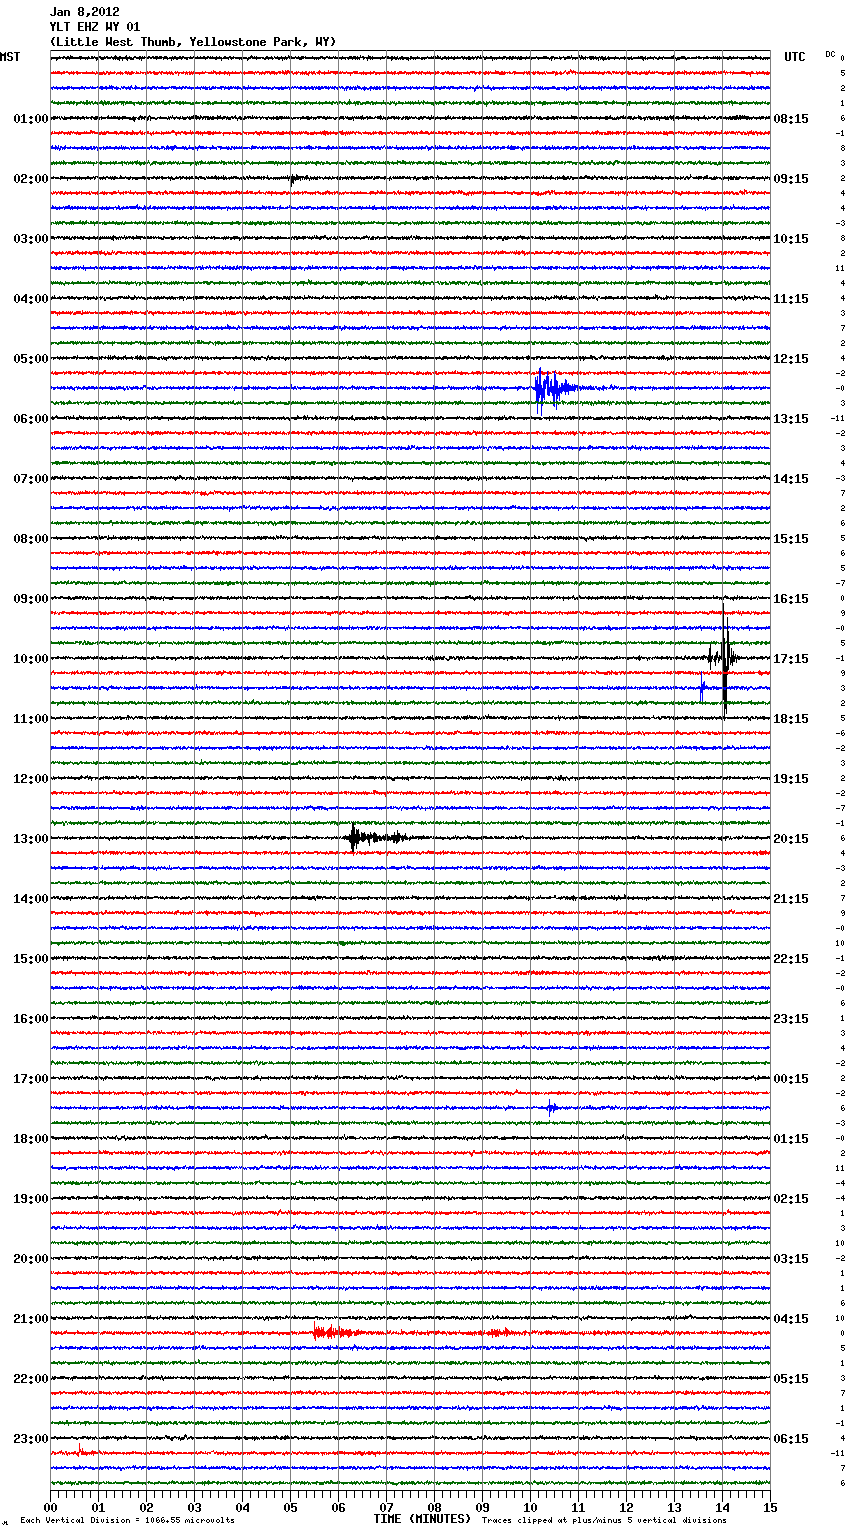This screenshot has height=1534, width=850.
Task: Select the 05:00 MST time label
Action: coord(31,359)
